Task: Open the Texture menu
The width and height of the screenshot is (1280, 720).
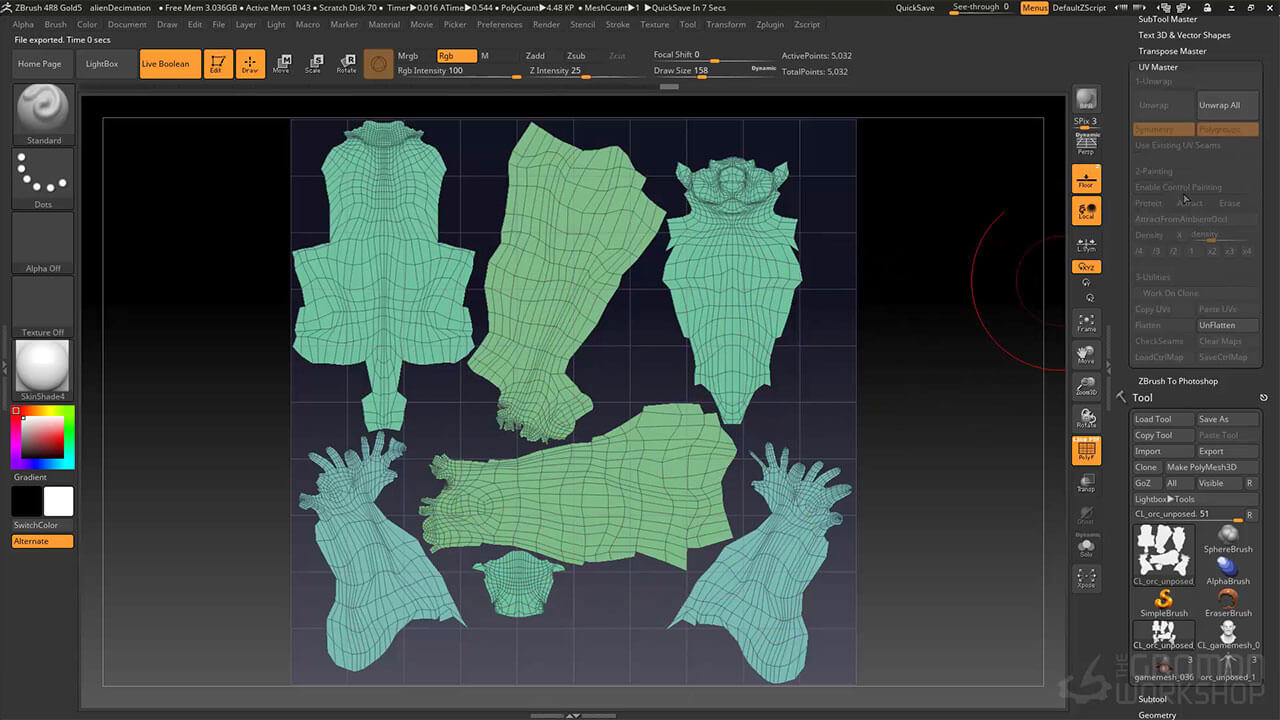Action: click(654, 24)
